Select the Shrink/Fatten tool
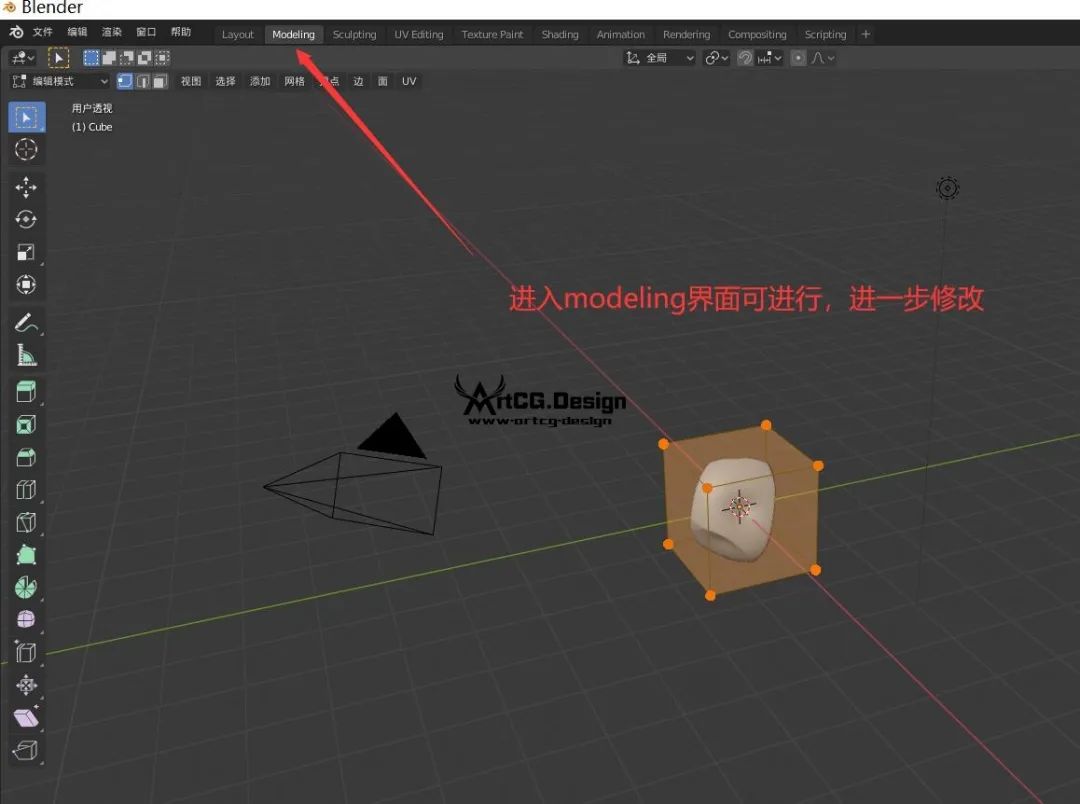 (x=26, y=685)
